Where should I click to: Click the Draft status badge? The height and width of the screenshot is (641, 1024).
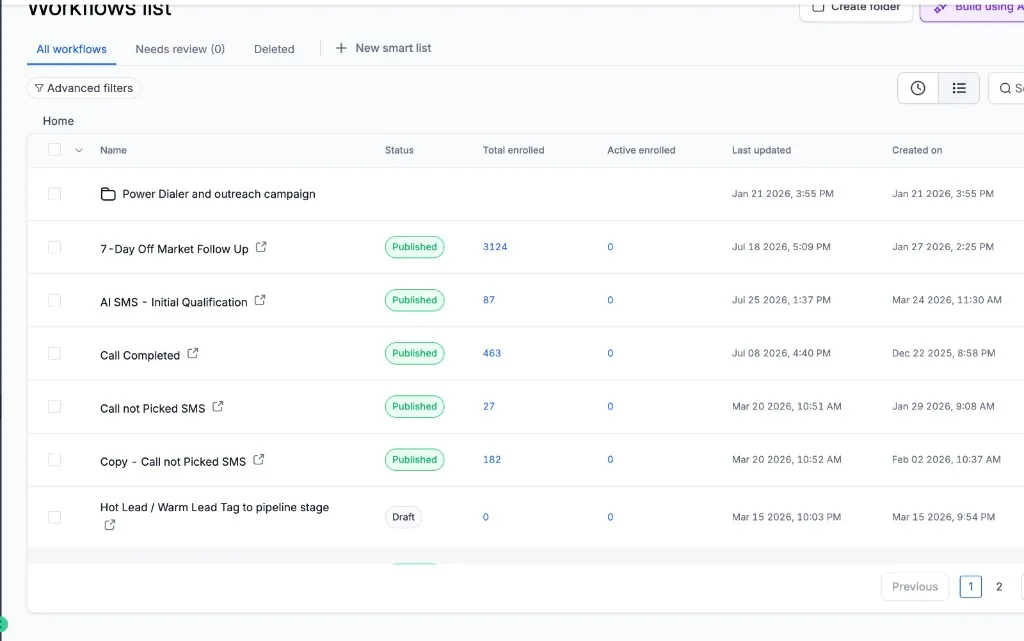(x=404, y=517)
